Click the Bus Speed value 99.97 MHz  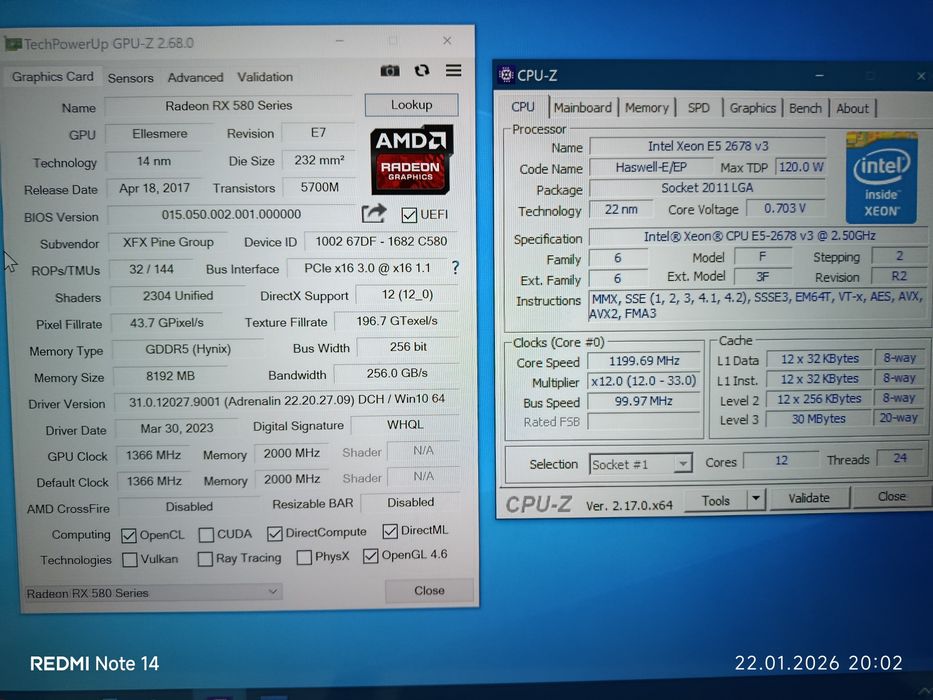pos(644,401)
